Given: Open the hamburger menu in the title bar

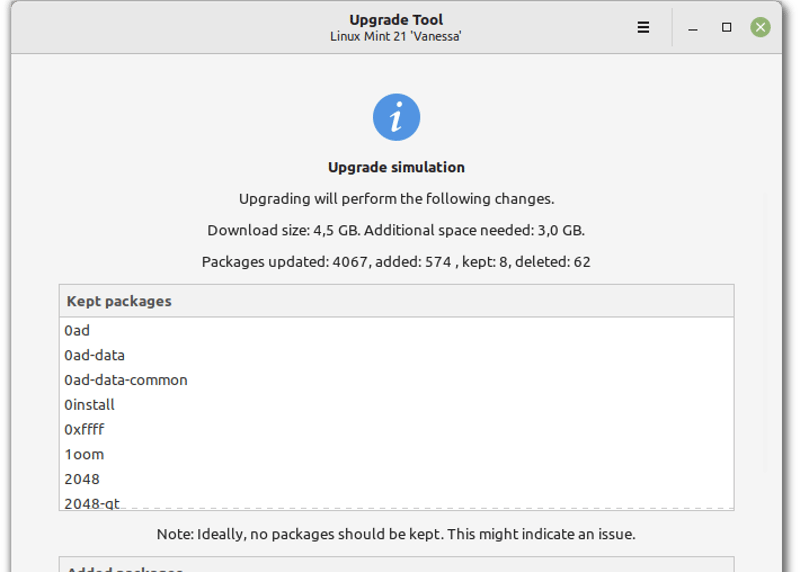Looking at the screenshot, I should [643, 28].
